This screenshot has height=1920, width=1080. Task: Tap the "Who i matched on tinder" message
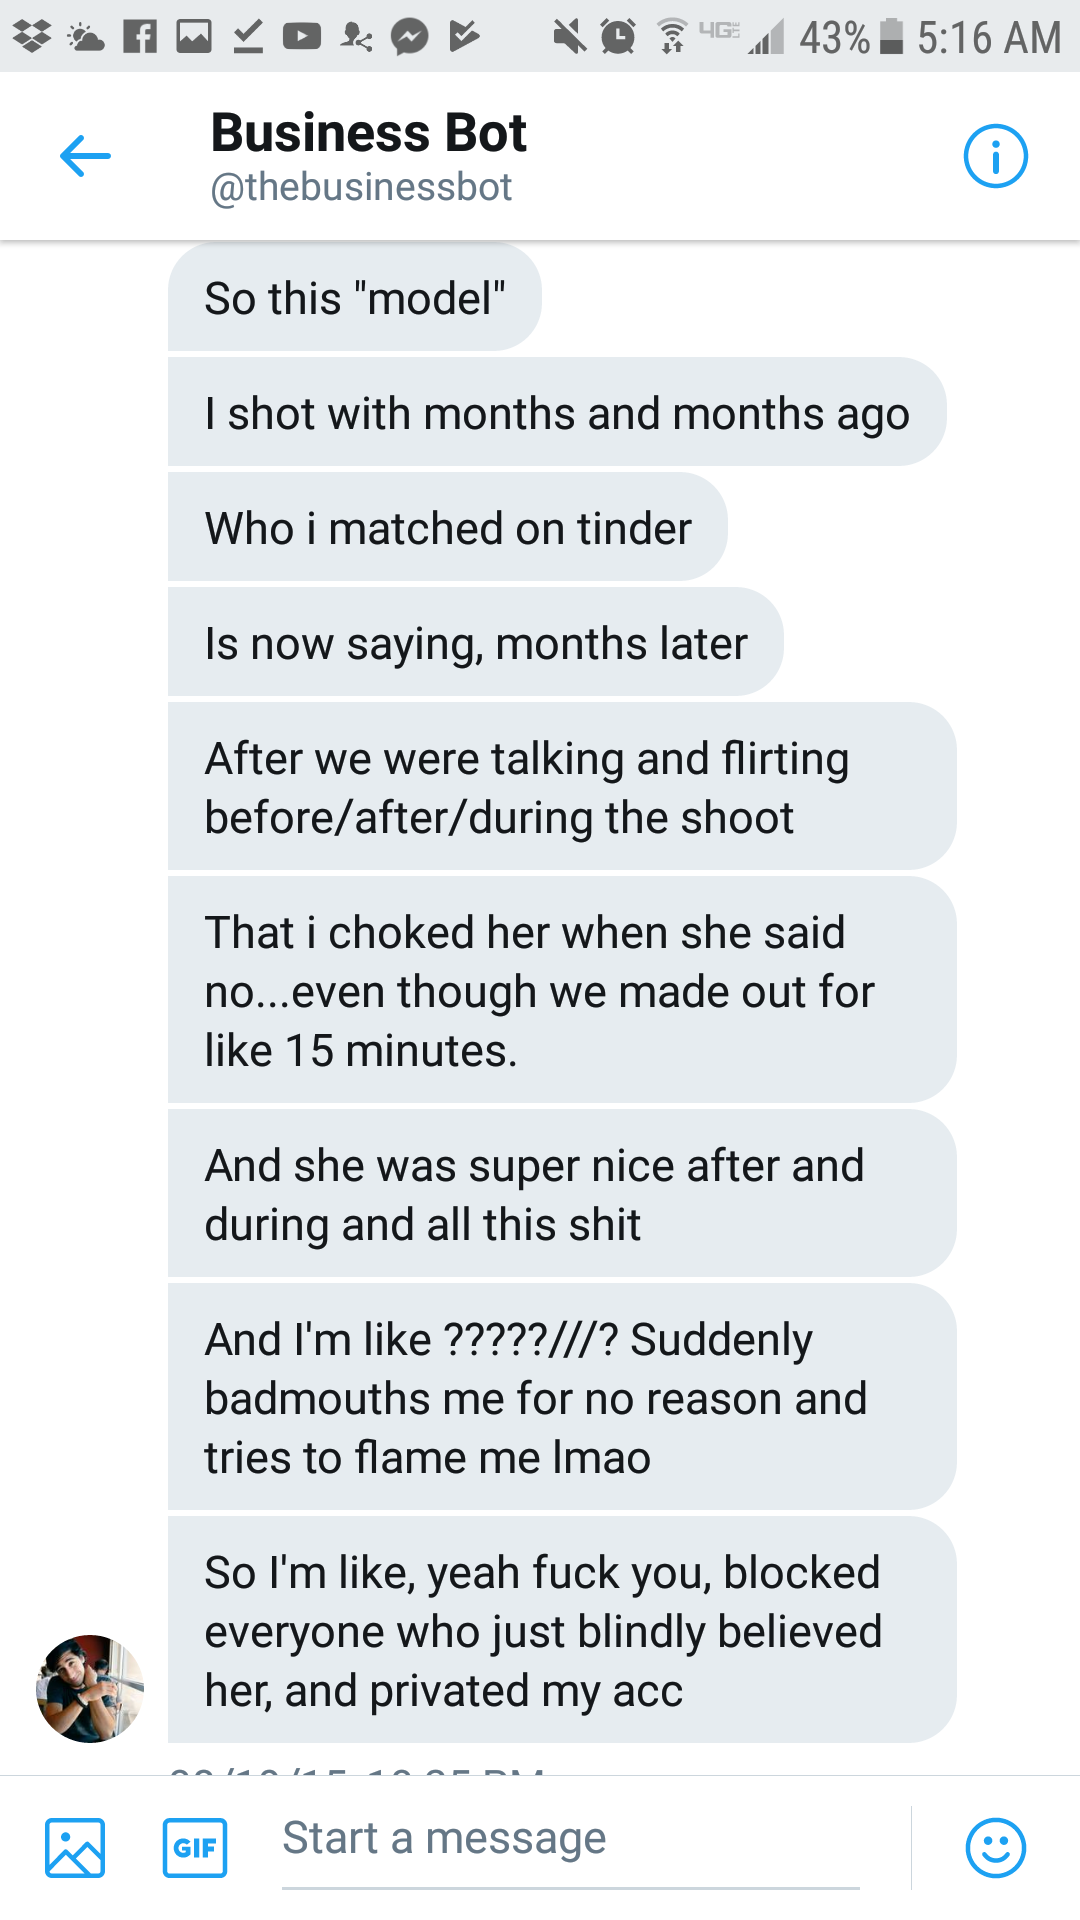[x=447, y=528]
